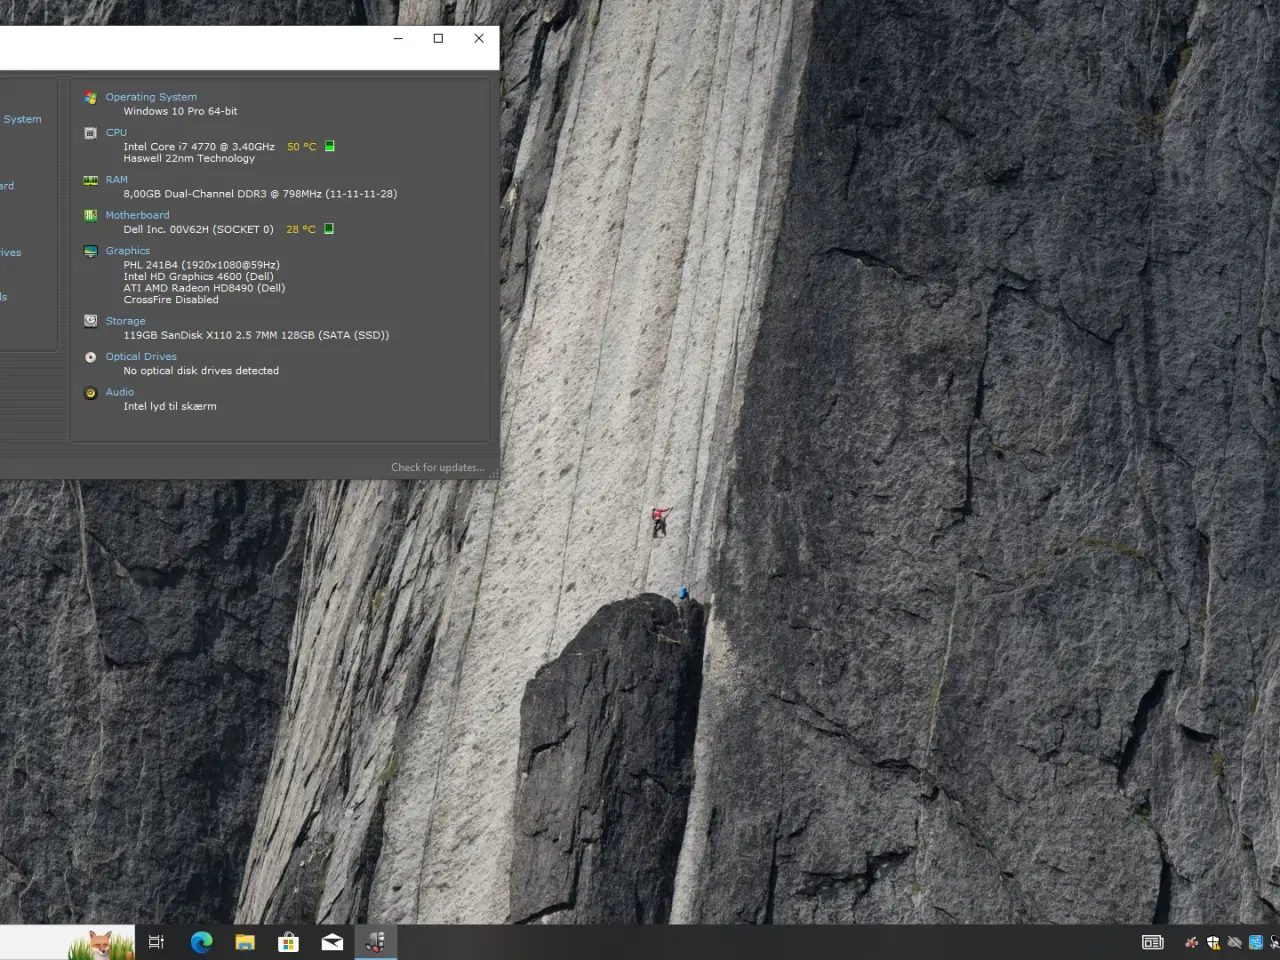Click the disconnected network icon in system tray
The width and height of the screenshot is (1280, 960).
point(1236,942)
